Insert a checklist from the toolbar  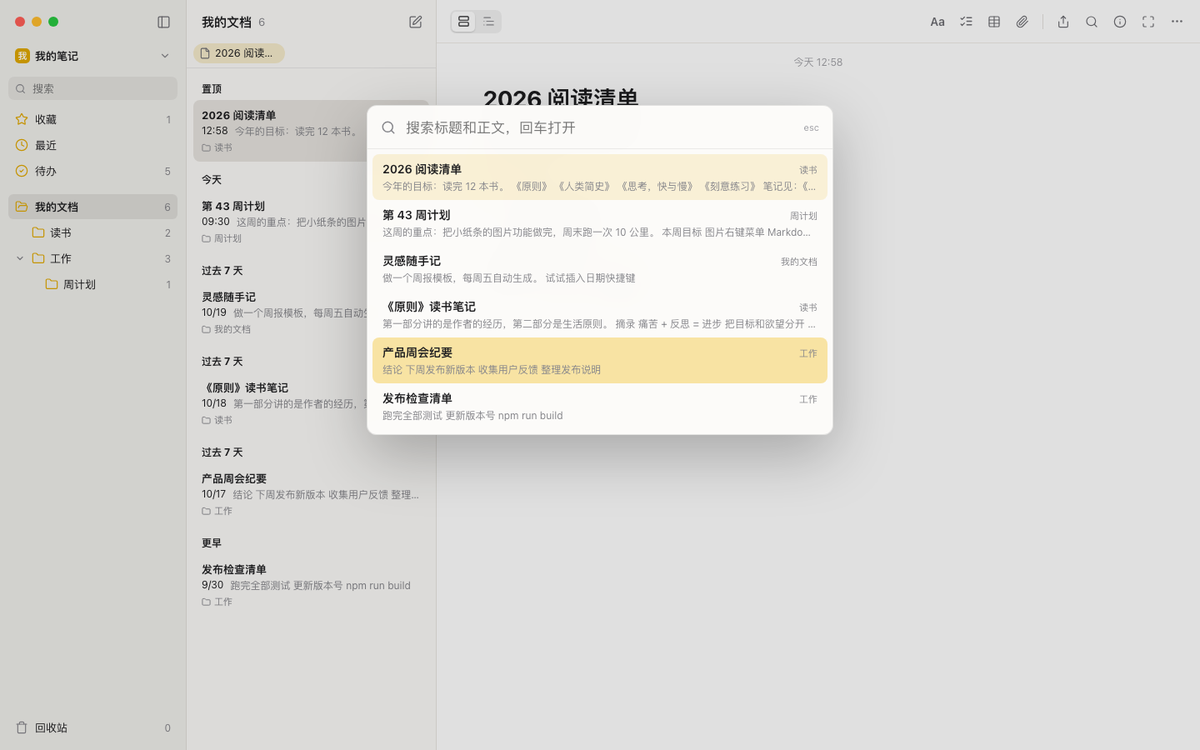(x=966, y=22)
